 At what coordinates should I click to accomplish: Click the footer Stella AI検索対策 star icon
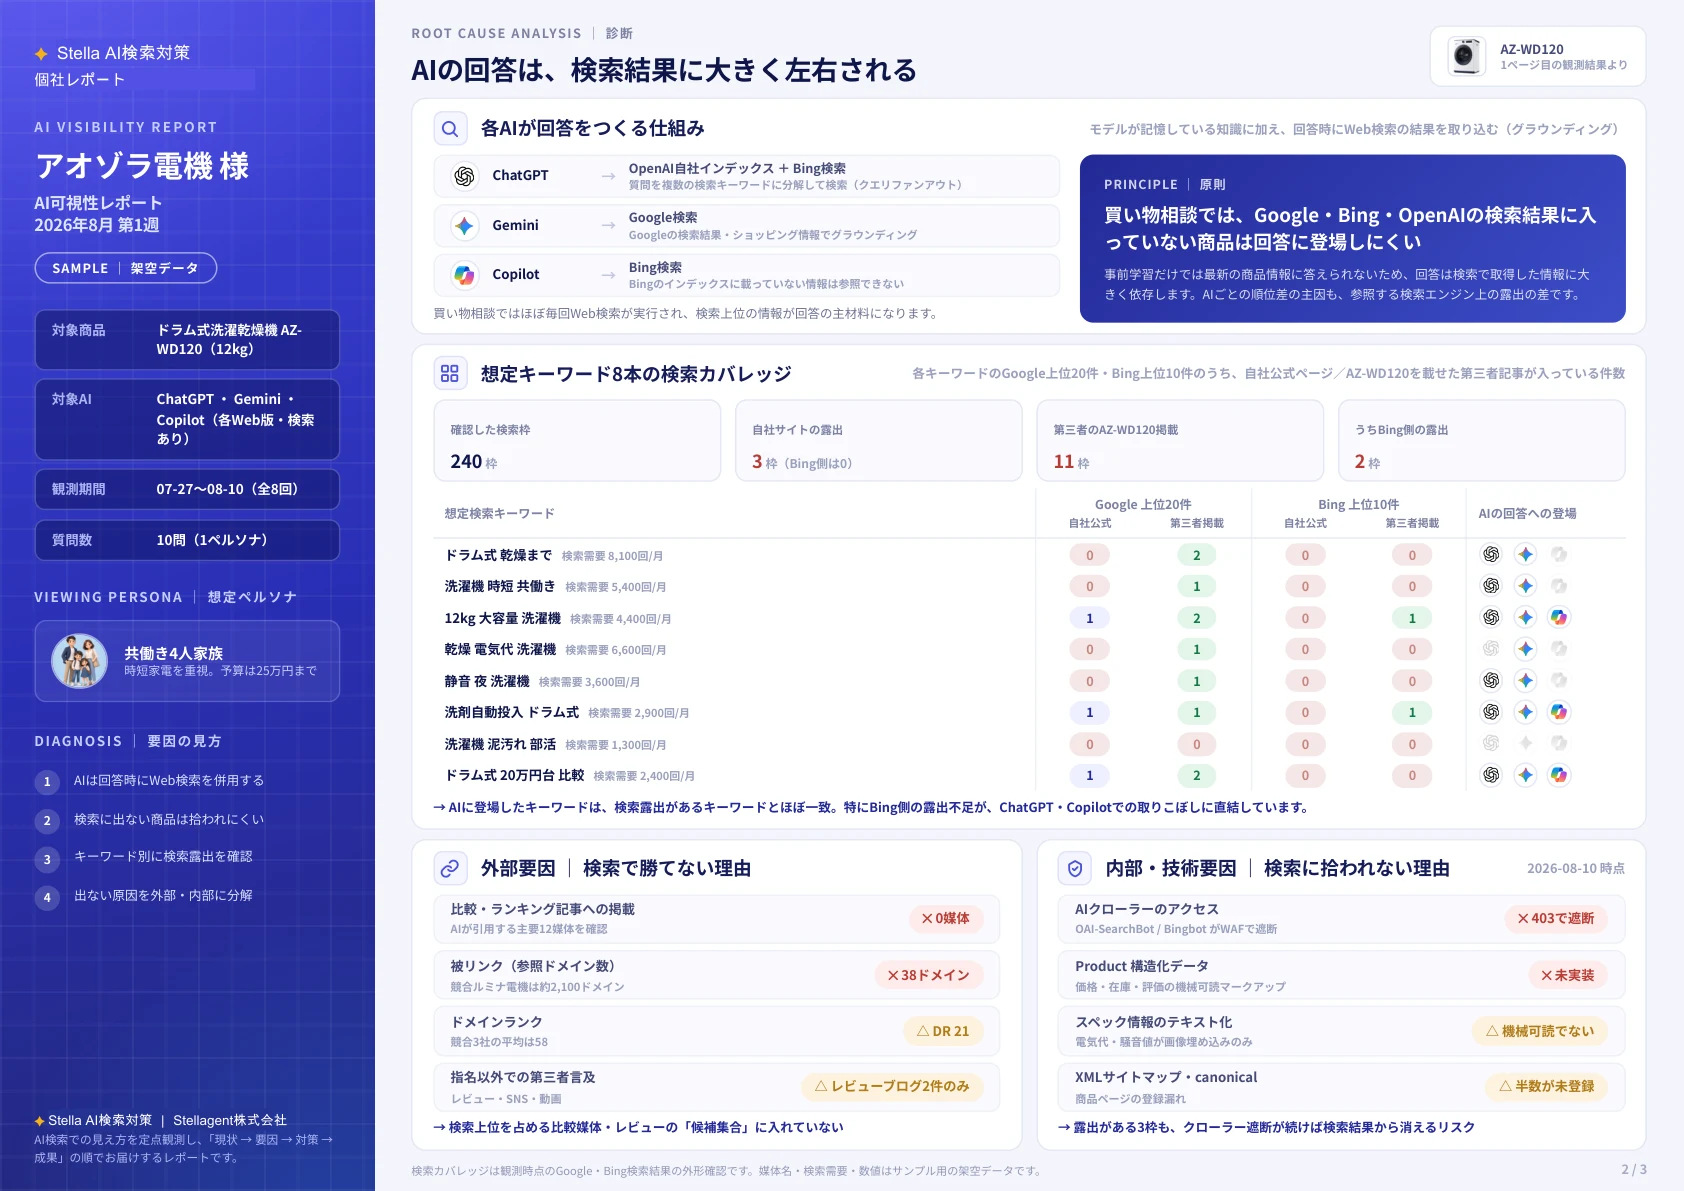coord(39,1121)
